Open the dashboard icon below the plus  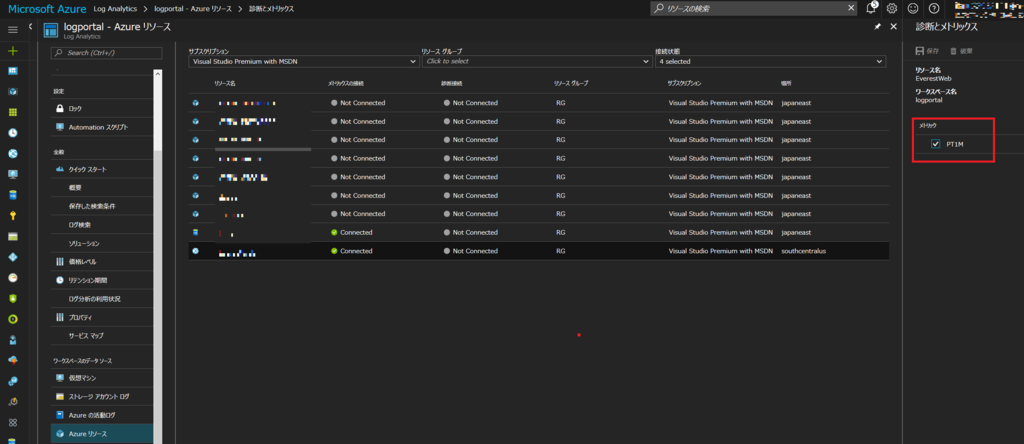[12, 71]
